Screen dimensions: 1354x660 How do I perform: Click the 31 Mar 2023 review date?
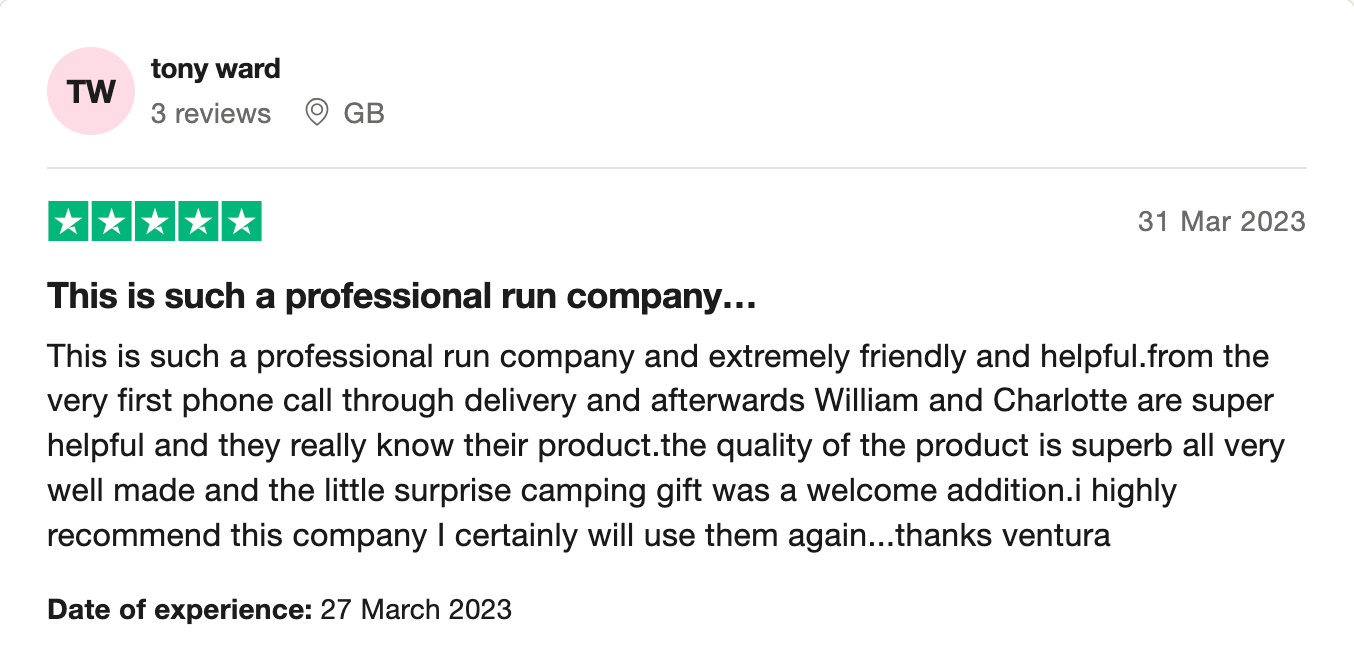[x=1221, y=222]
